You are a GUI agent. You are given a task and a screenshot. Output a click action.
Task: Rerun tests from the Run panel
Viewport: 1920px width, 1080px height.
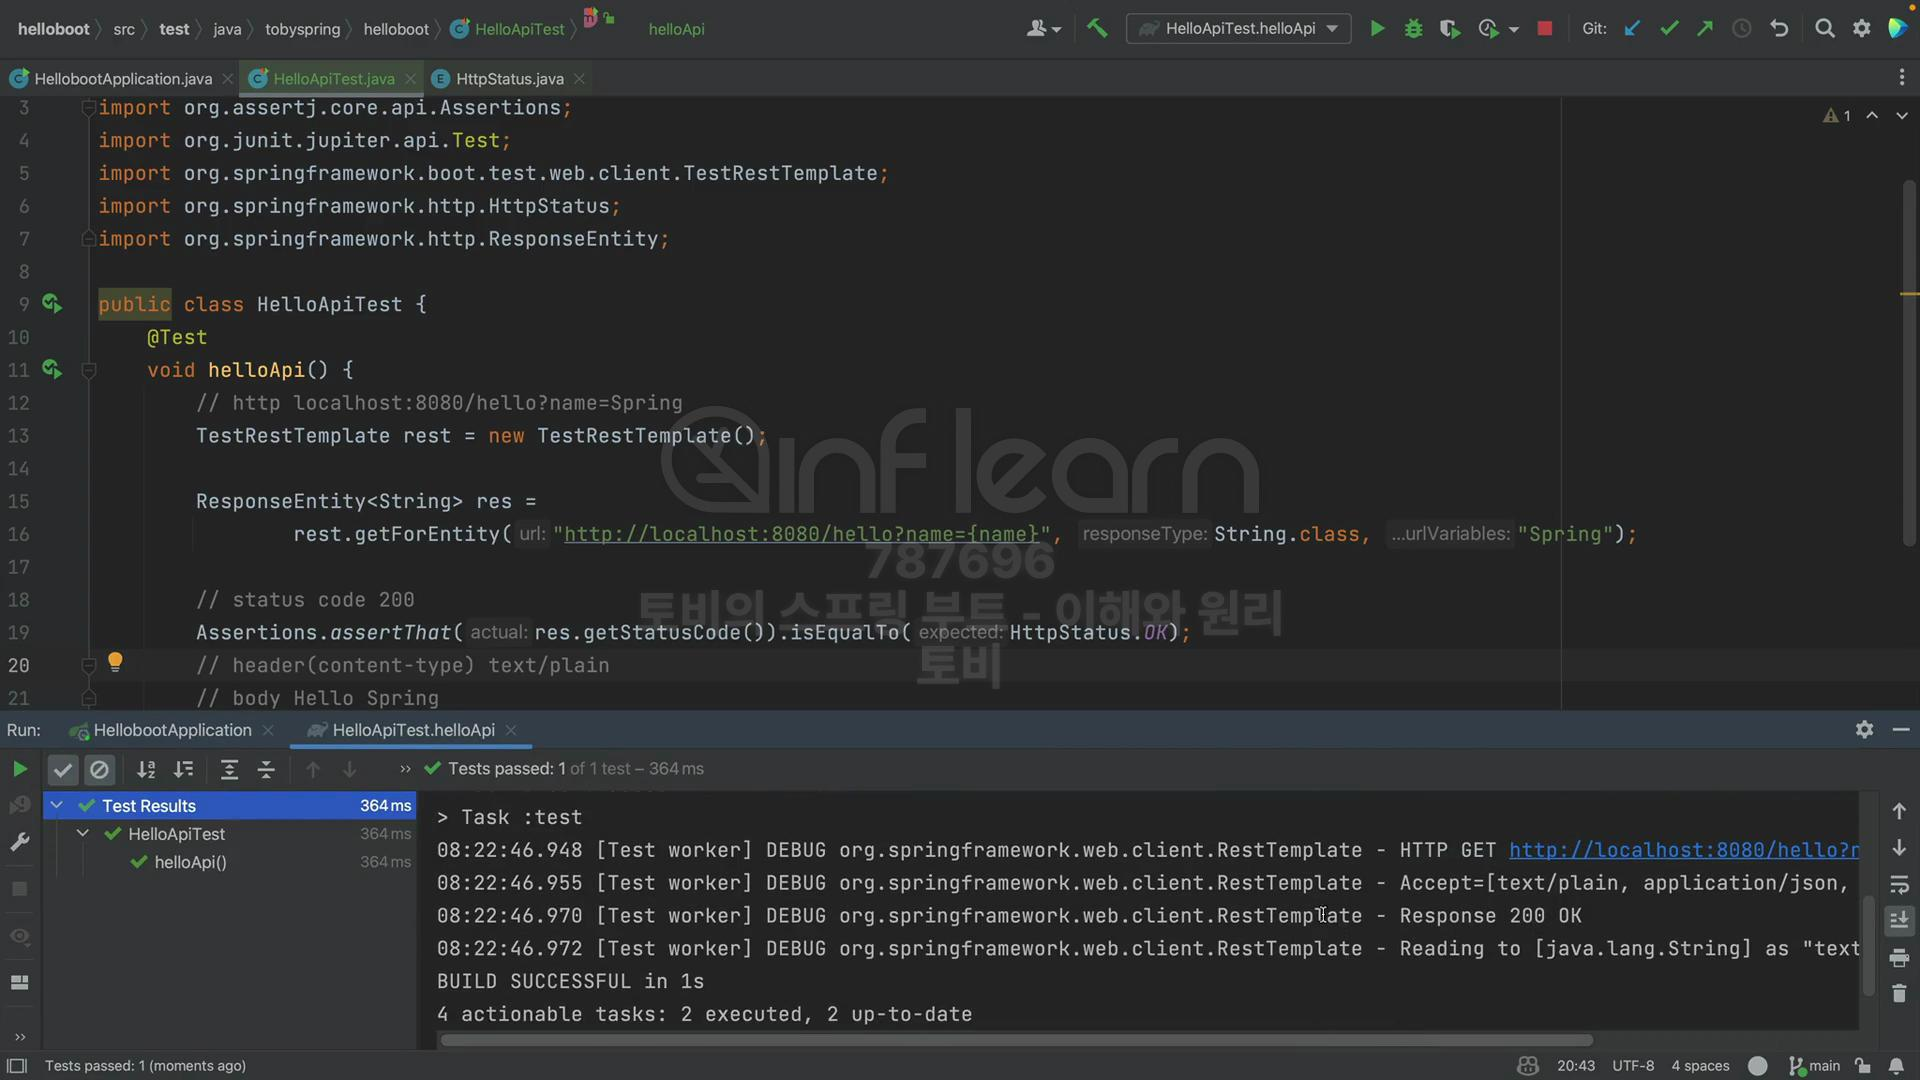19,769
